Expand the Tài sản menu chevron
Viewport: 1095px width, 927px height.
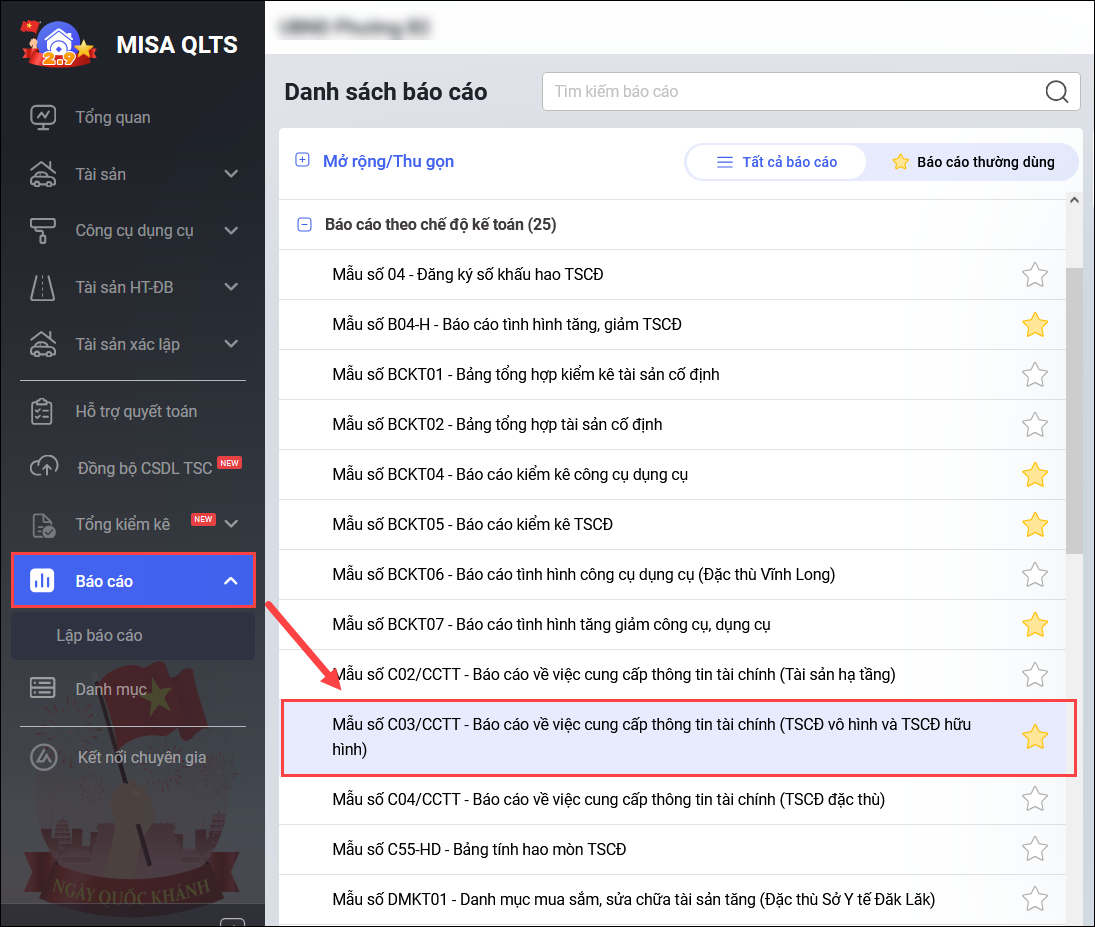231,174
